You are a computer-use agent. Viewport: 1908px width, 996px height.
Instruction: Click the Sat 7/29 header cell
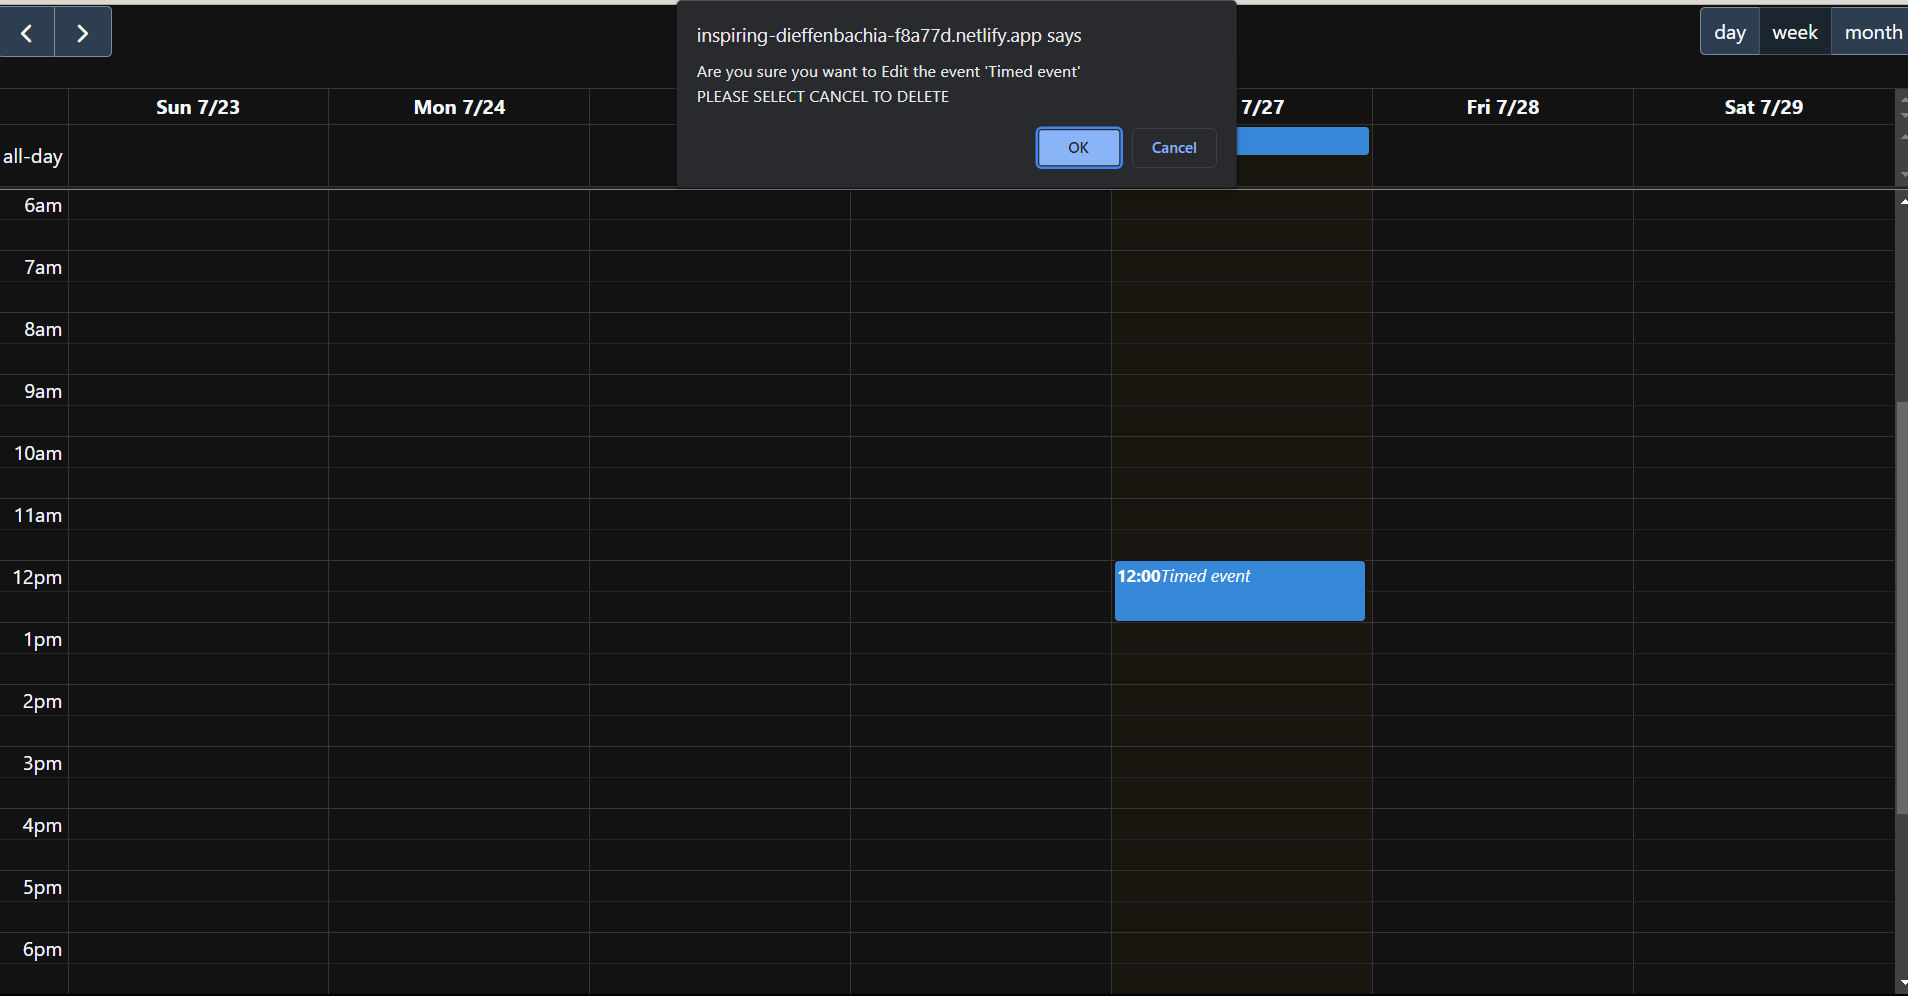coord(1763,106)
